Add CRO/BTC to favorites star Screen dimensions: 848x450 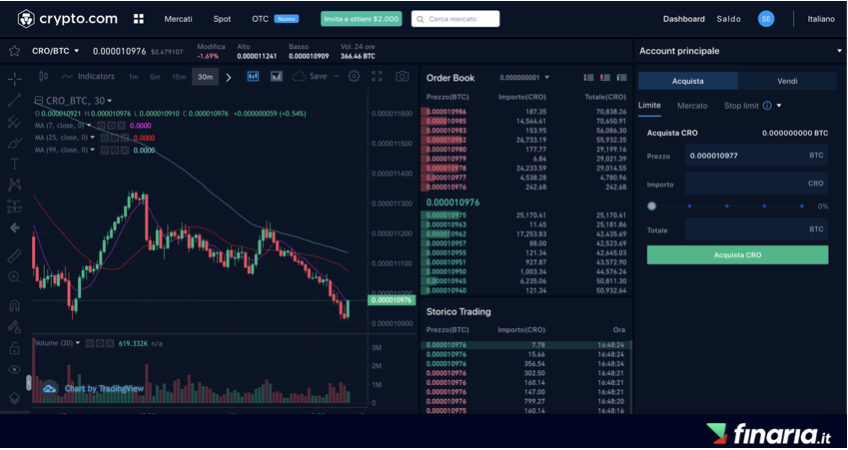(x=15, y=51)
